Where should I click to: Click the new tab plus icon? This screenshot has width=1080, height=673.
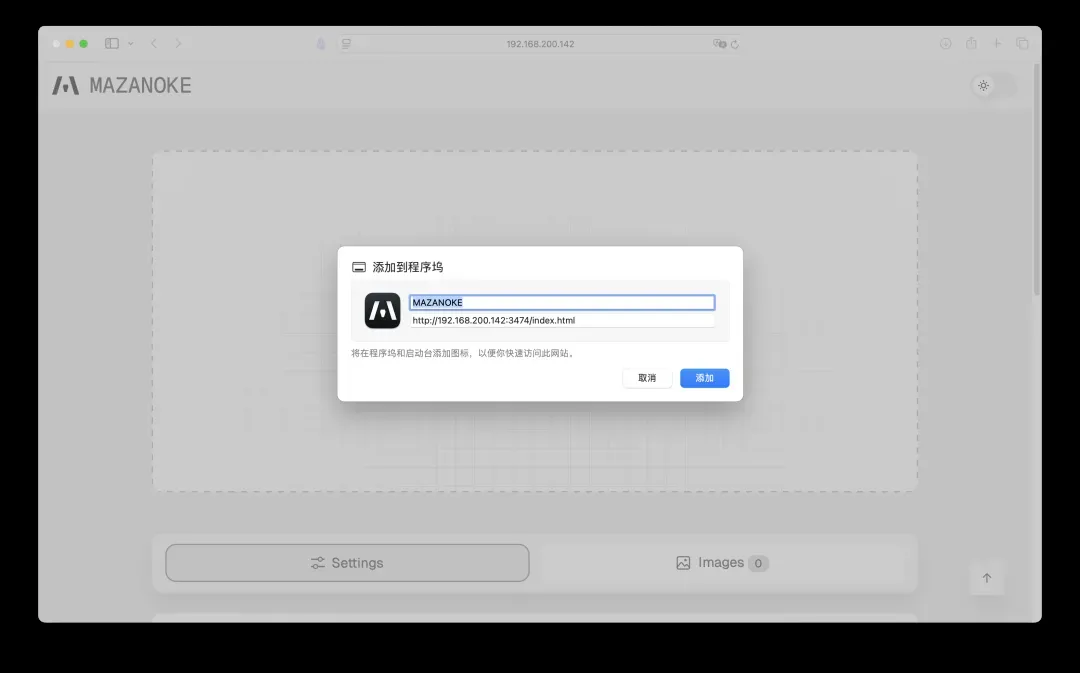pos(997,44)
